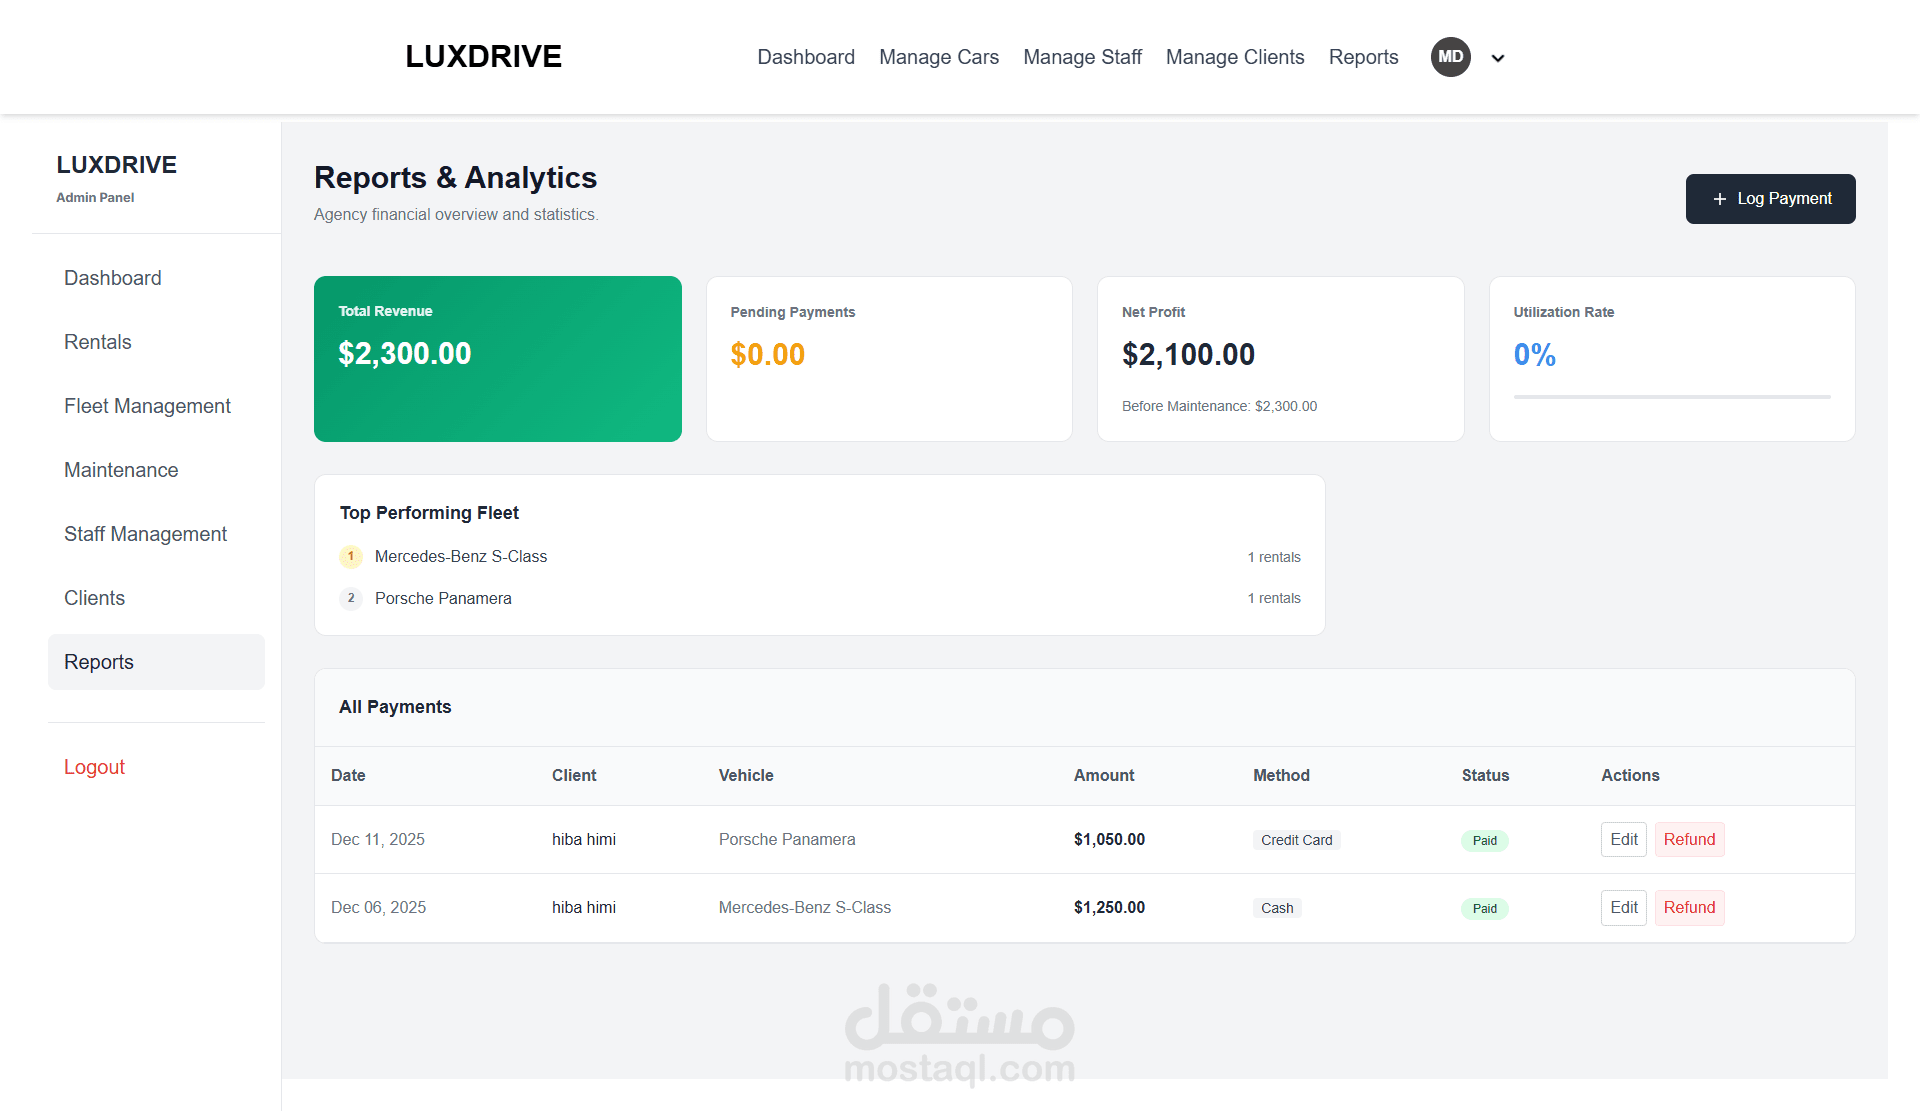Viewport: 1920px width, 1111px height.
Task: Click the MD user avatar icon
Action: pyautogui.click(x=1450, y=57)
